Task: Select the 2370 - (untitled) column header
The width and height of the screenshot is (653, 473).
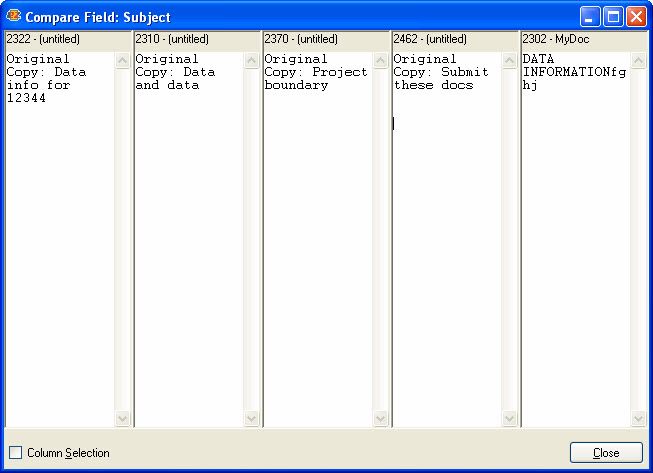Action: click(326, 39)
